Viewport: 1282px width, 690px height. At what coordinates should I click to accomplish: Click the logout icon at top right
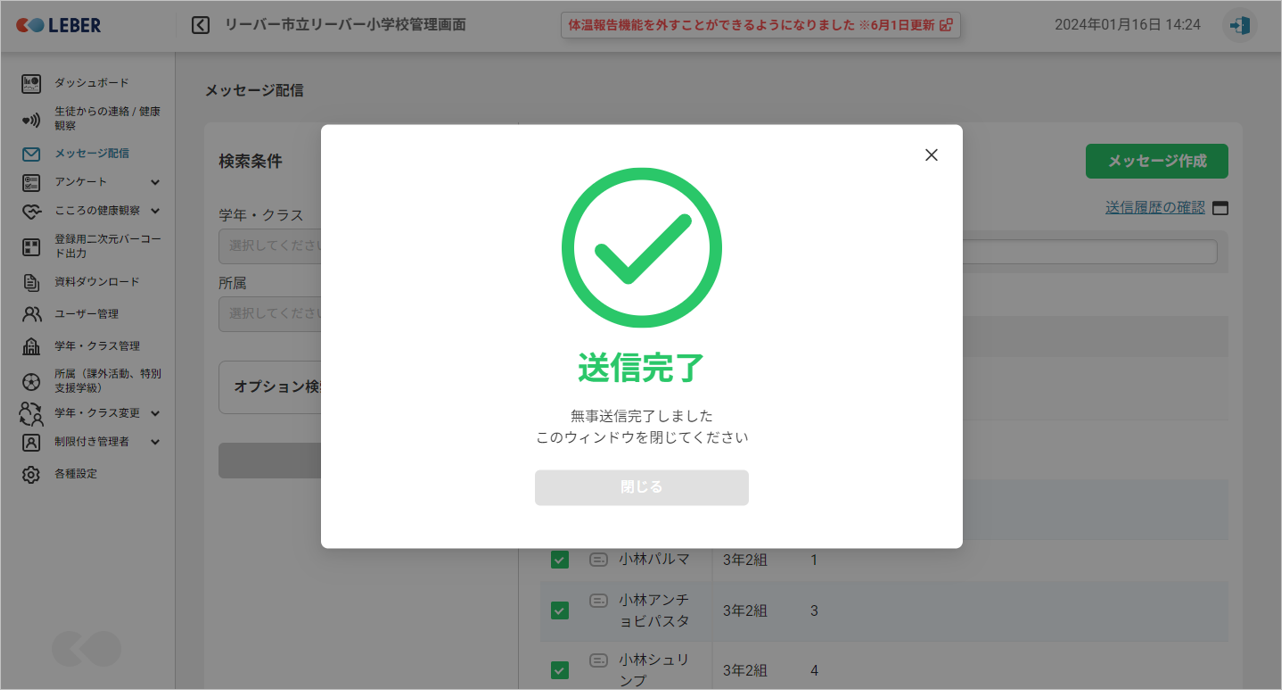1240,25
